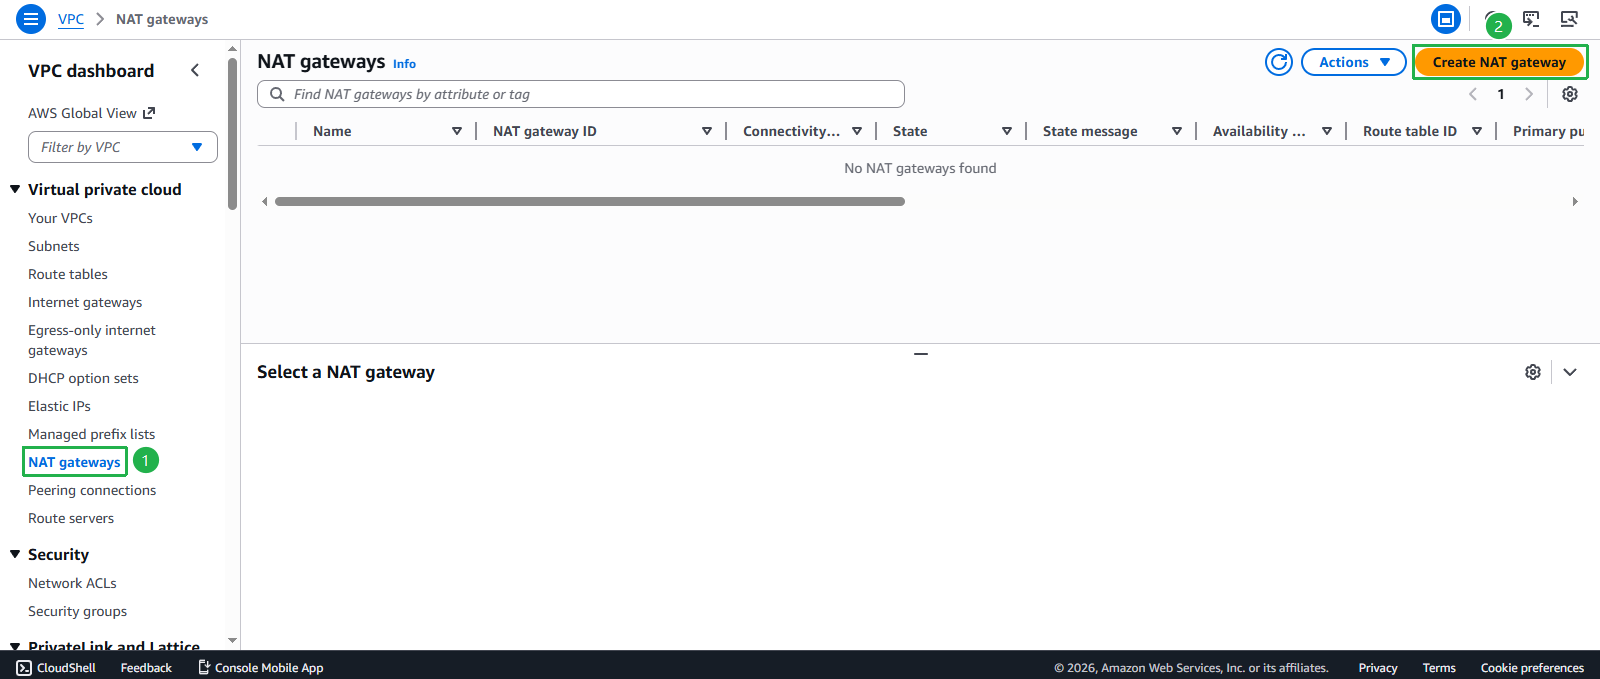The image size is (1600, 679).
Task: Click the external link icon by AWS Global View
Action: tap(149, 113)
